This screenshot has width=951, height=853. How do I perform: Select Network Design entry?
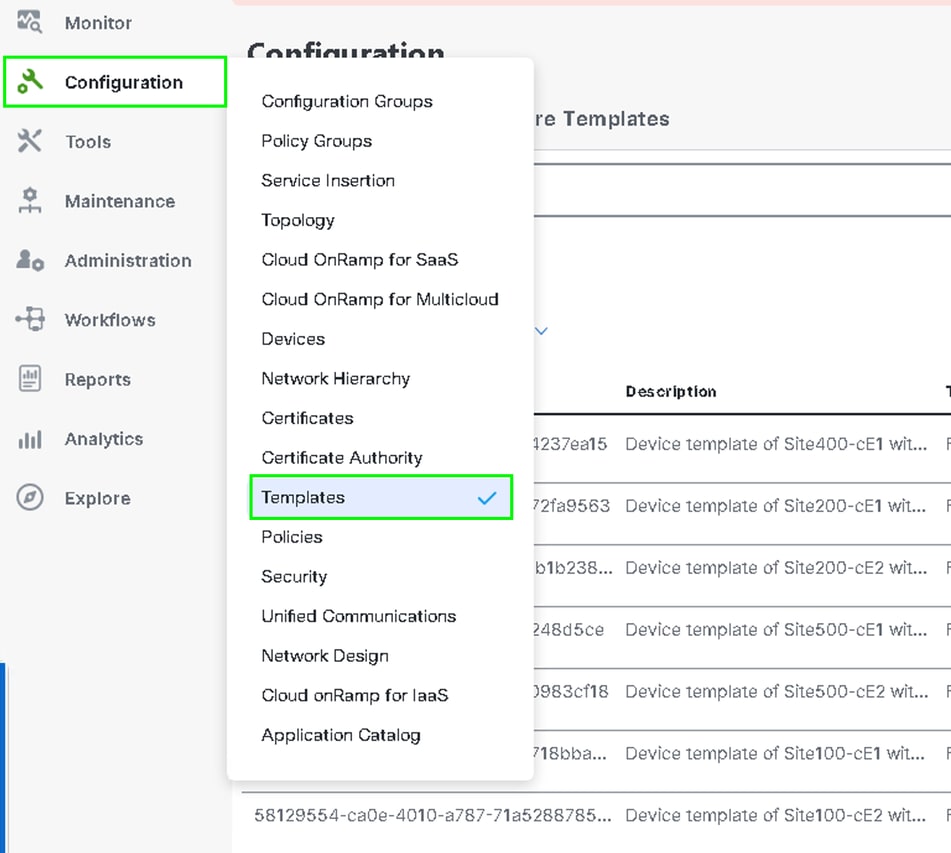click(325, 656)
